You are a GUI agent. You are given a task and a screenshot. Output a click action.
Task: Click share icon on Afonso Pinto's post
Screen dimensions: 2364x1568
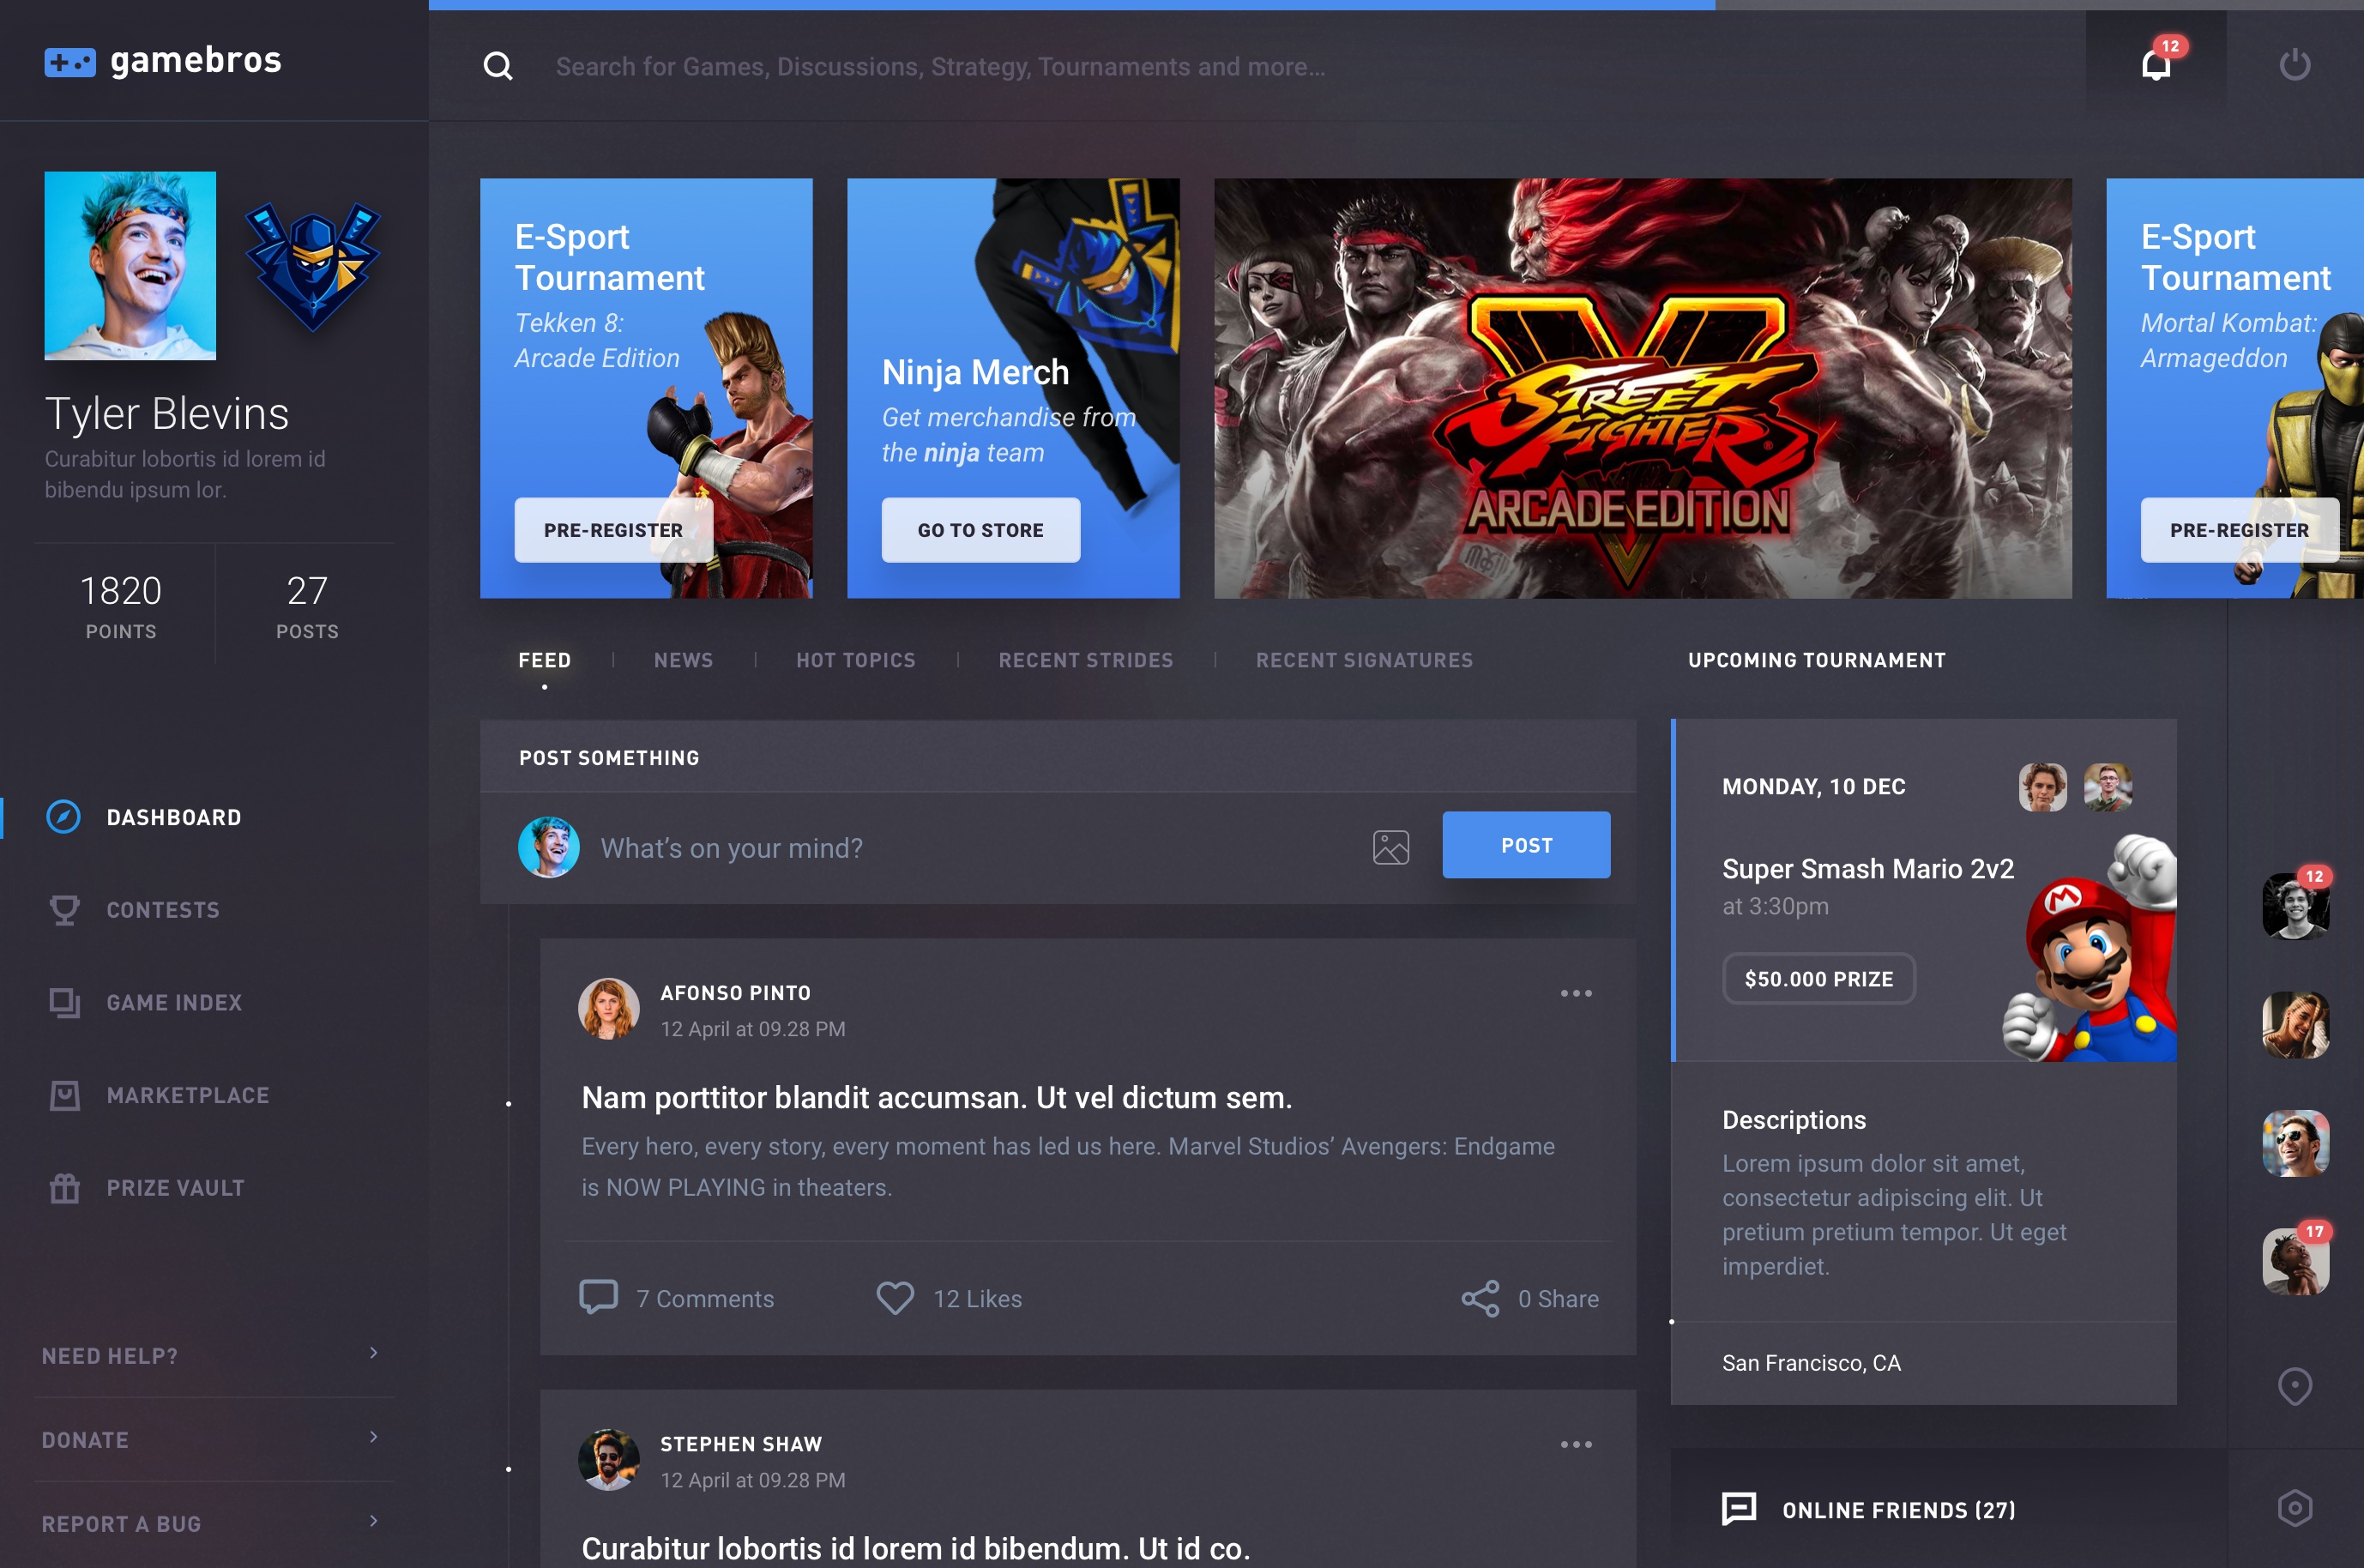pos(1480,1298)
